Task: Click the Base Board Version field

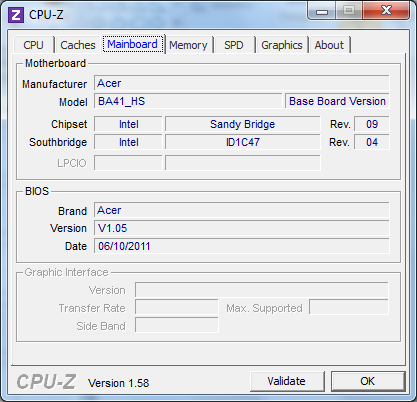Action: point(337,101)
